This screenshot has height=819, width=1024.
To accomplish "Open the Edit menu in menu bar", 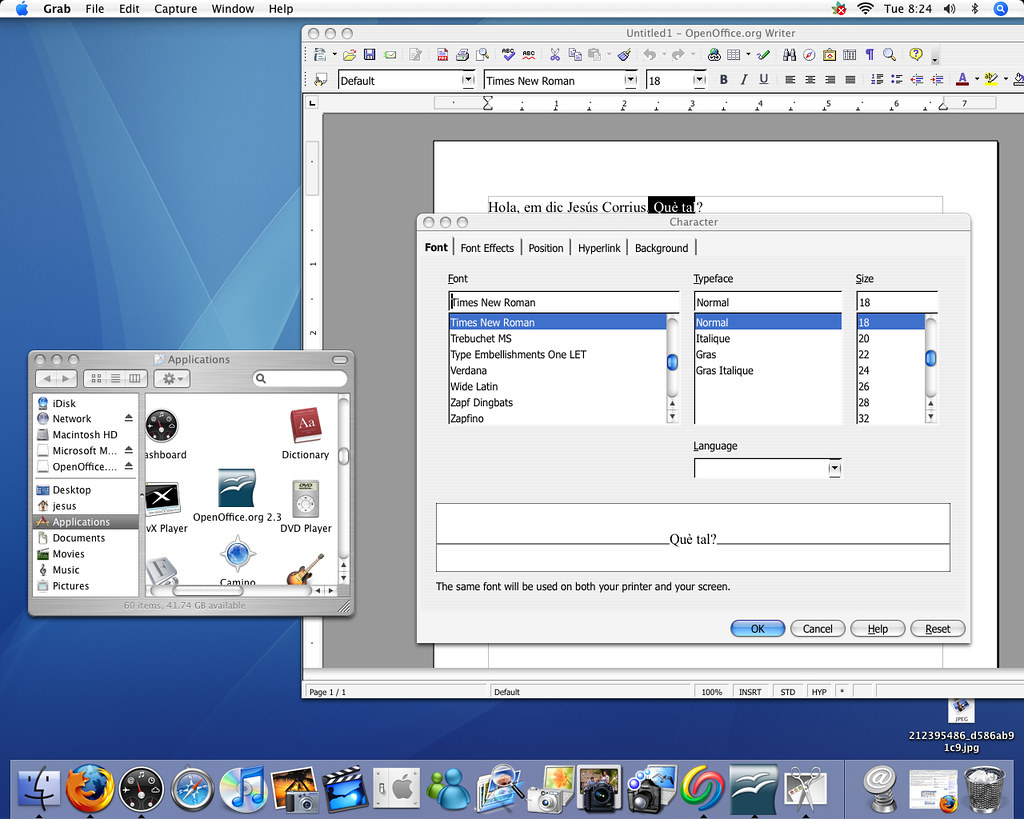I will [129, 9].
